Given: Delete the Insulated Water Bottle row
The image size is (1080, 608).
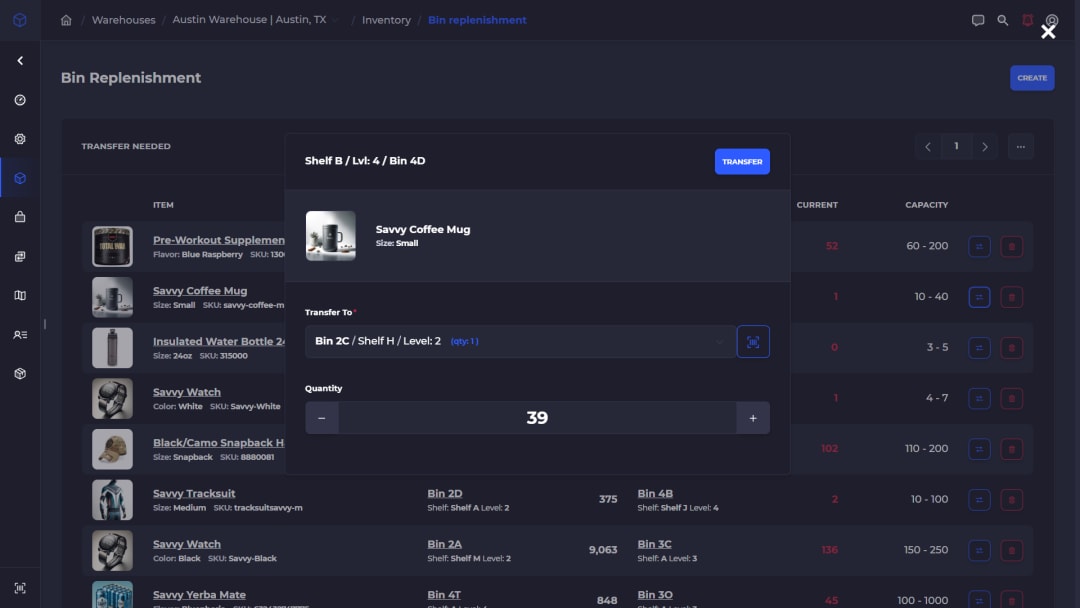Looking at the screenshot, I should point(1011,348).
